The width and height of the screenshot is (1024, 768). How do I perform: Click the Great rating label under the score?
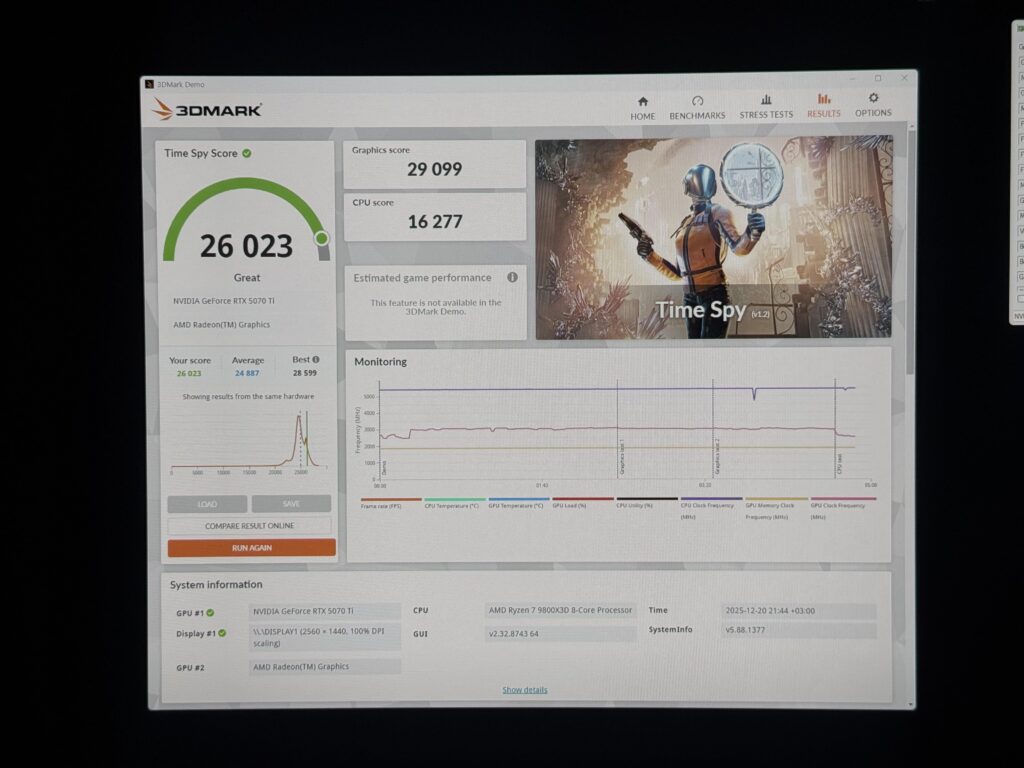pyautogui.click(x=247, y=278)
